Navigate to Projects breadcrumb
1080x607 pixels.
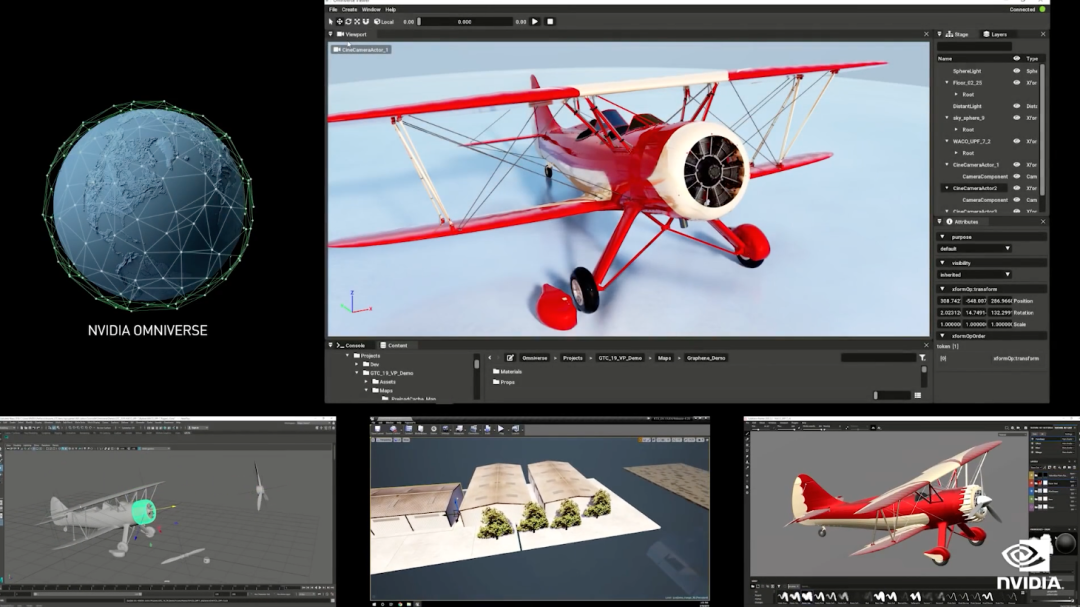[x=572, y=358]
